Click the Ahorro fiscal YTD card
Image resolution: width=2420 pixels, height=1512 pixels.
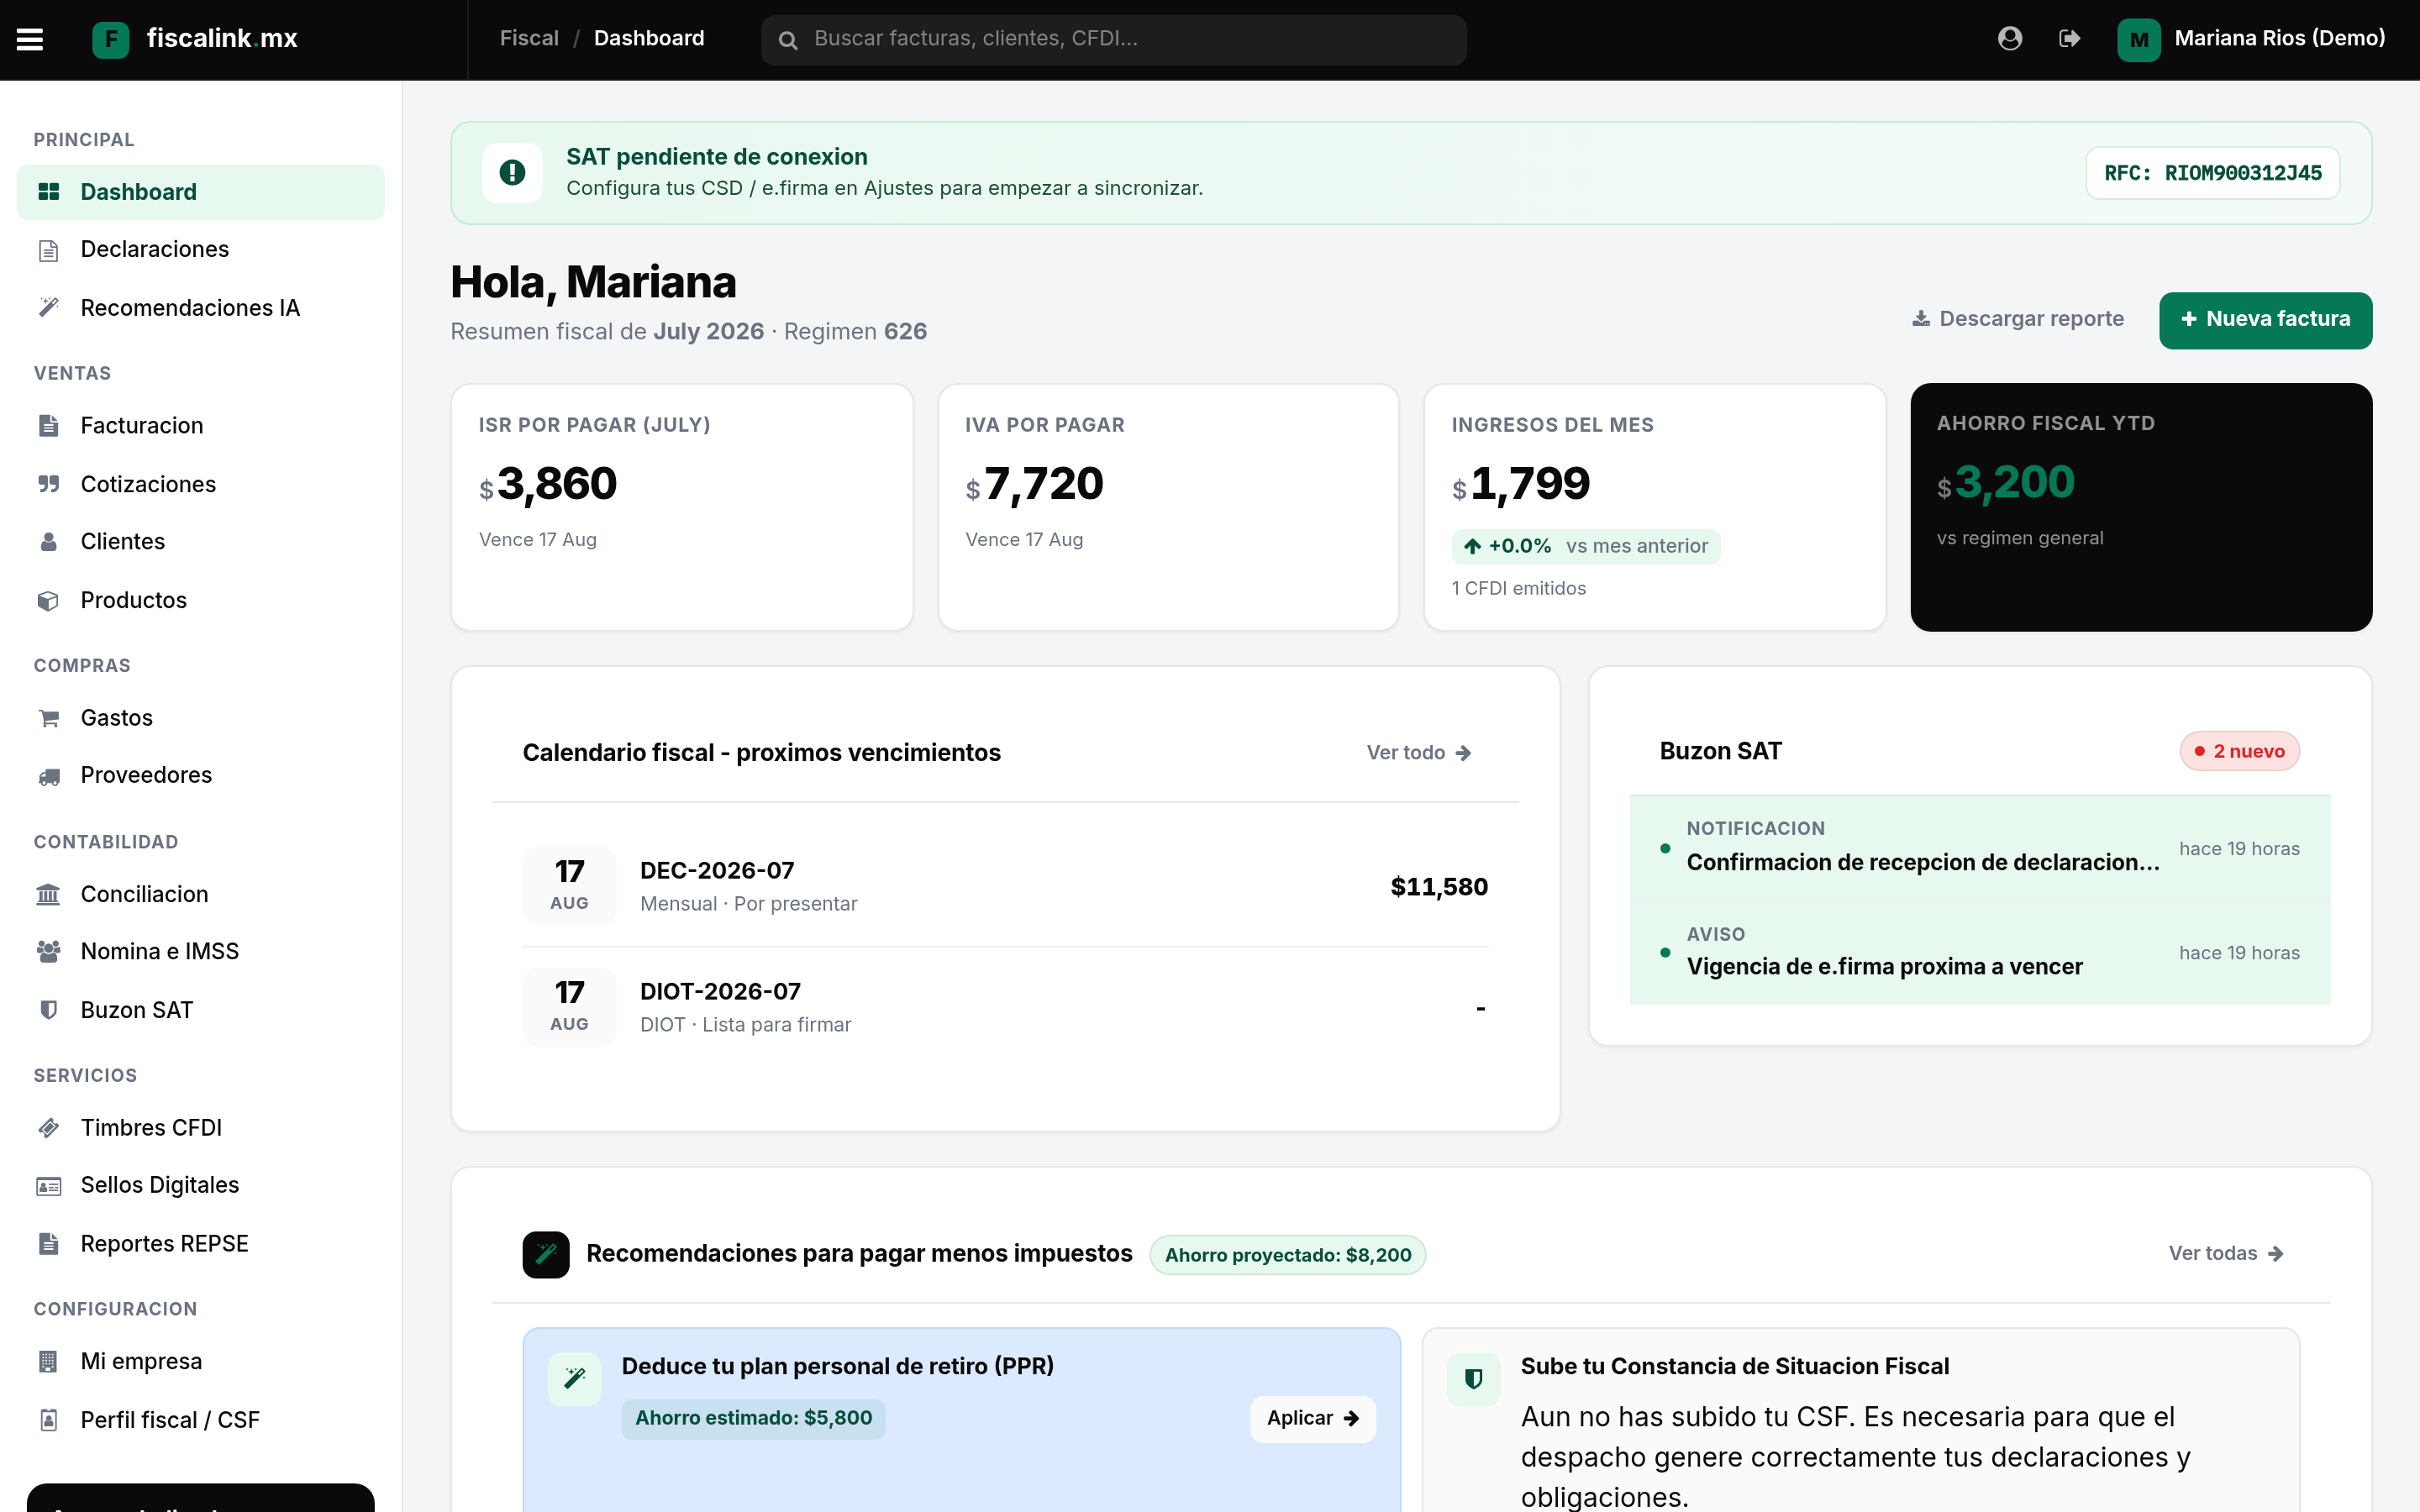point(2141,507)
